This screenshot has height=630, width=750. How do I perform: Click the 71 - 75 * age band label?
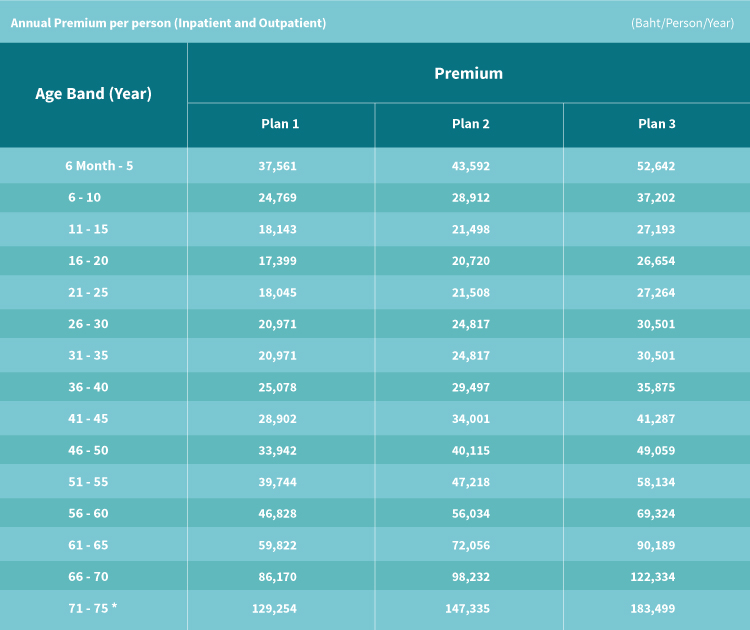tap(93, 608)
